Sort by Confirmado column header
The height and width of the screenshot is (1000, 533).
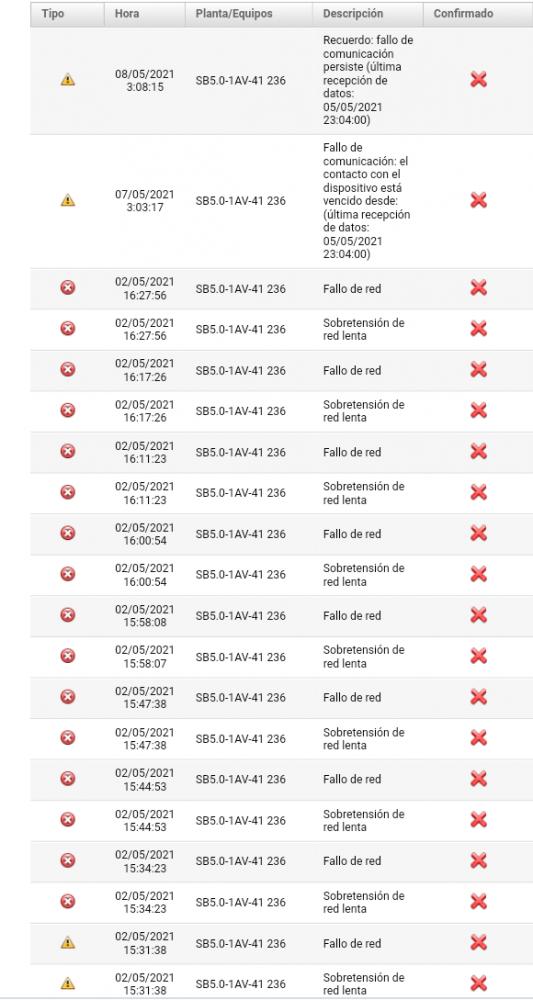coord(464,13)
